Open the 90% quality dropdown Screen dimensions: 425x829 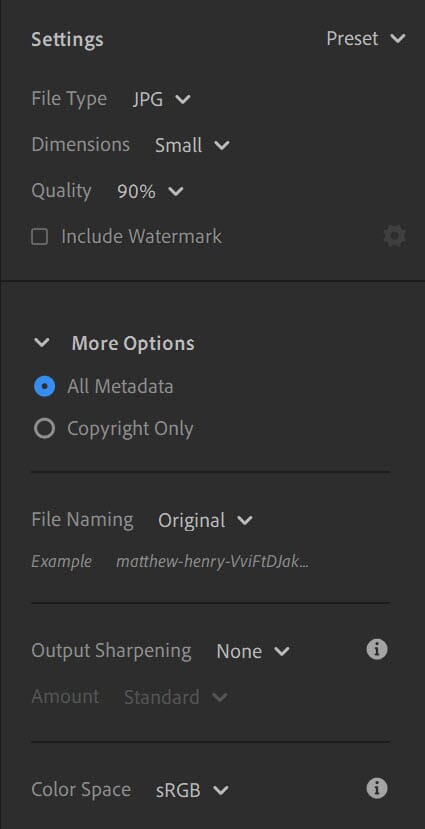point(150,191)
